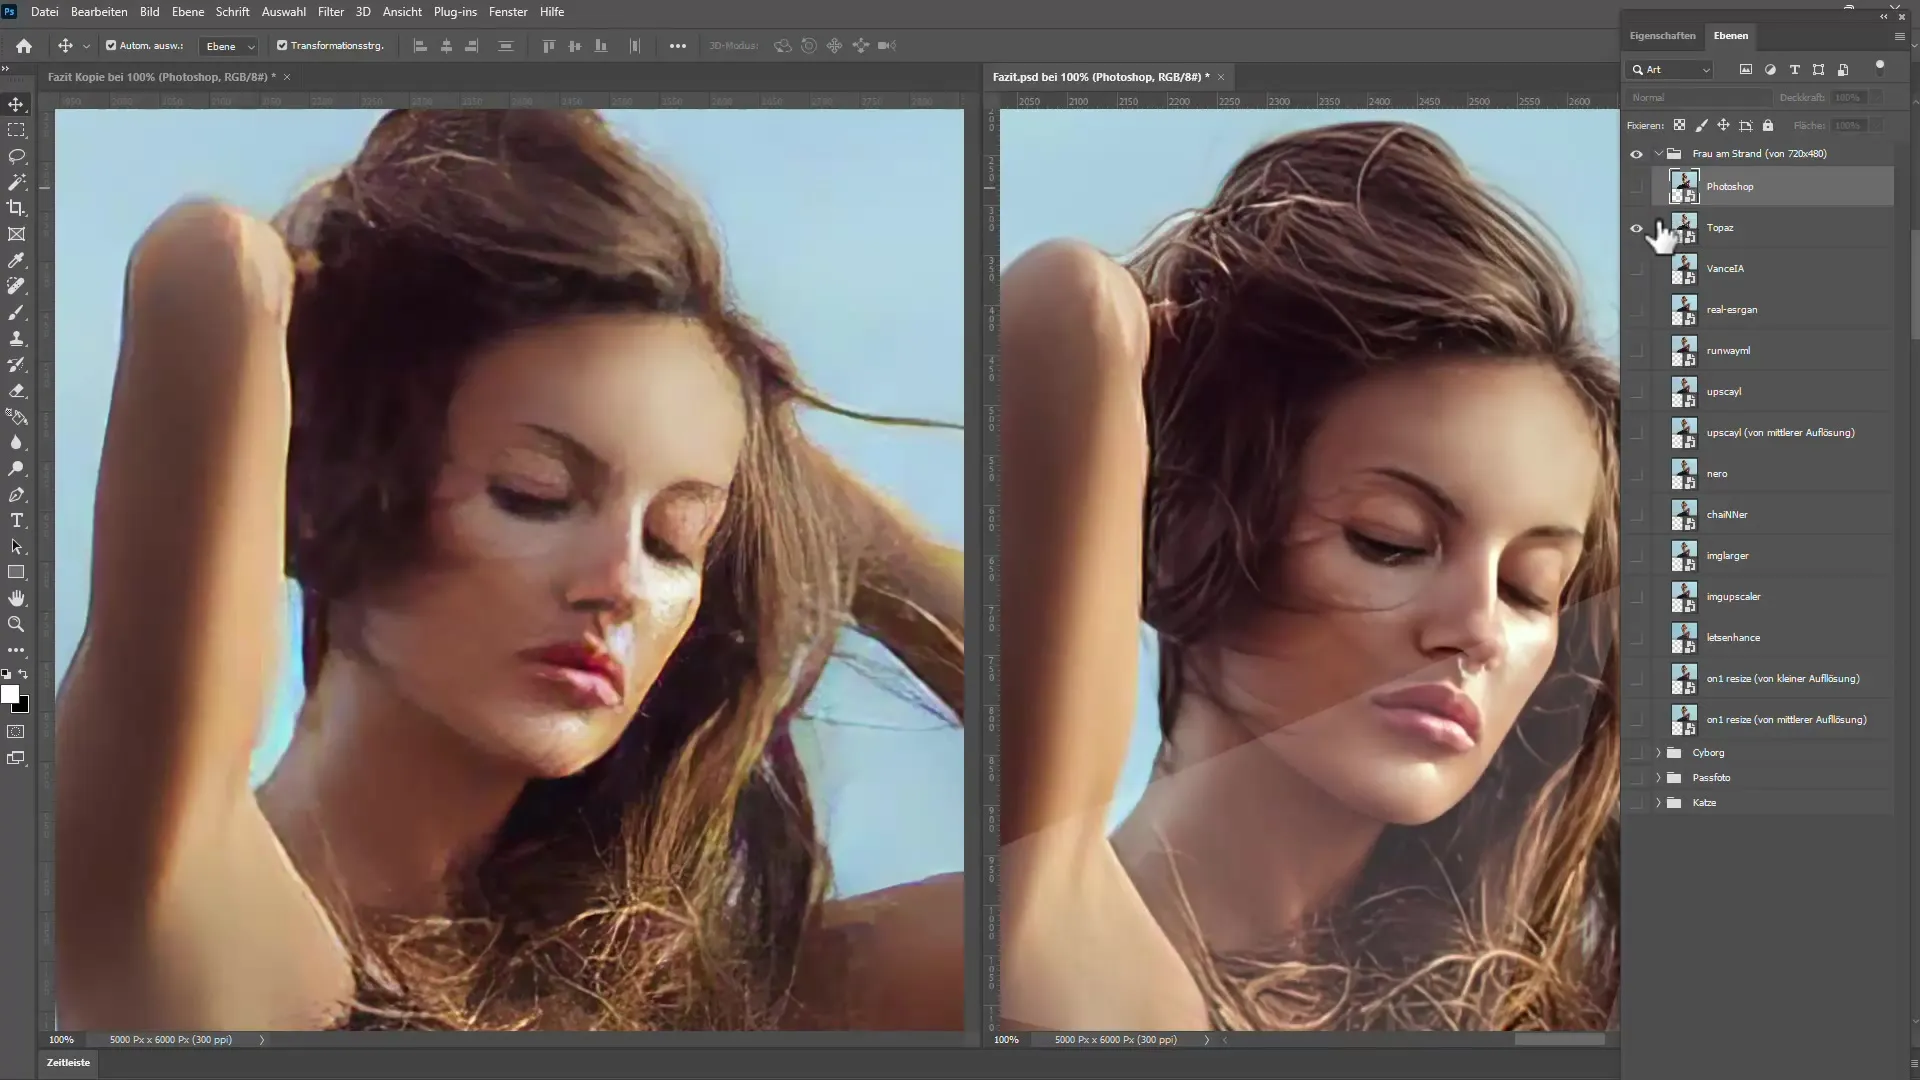Select Photoshop layer thumbnail
Screen dimensions: 1920x1080
tap(1684, 186)
